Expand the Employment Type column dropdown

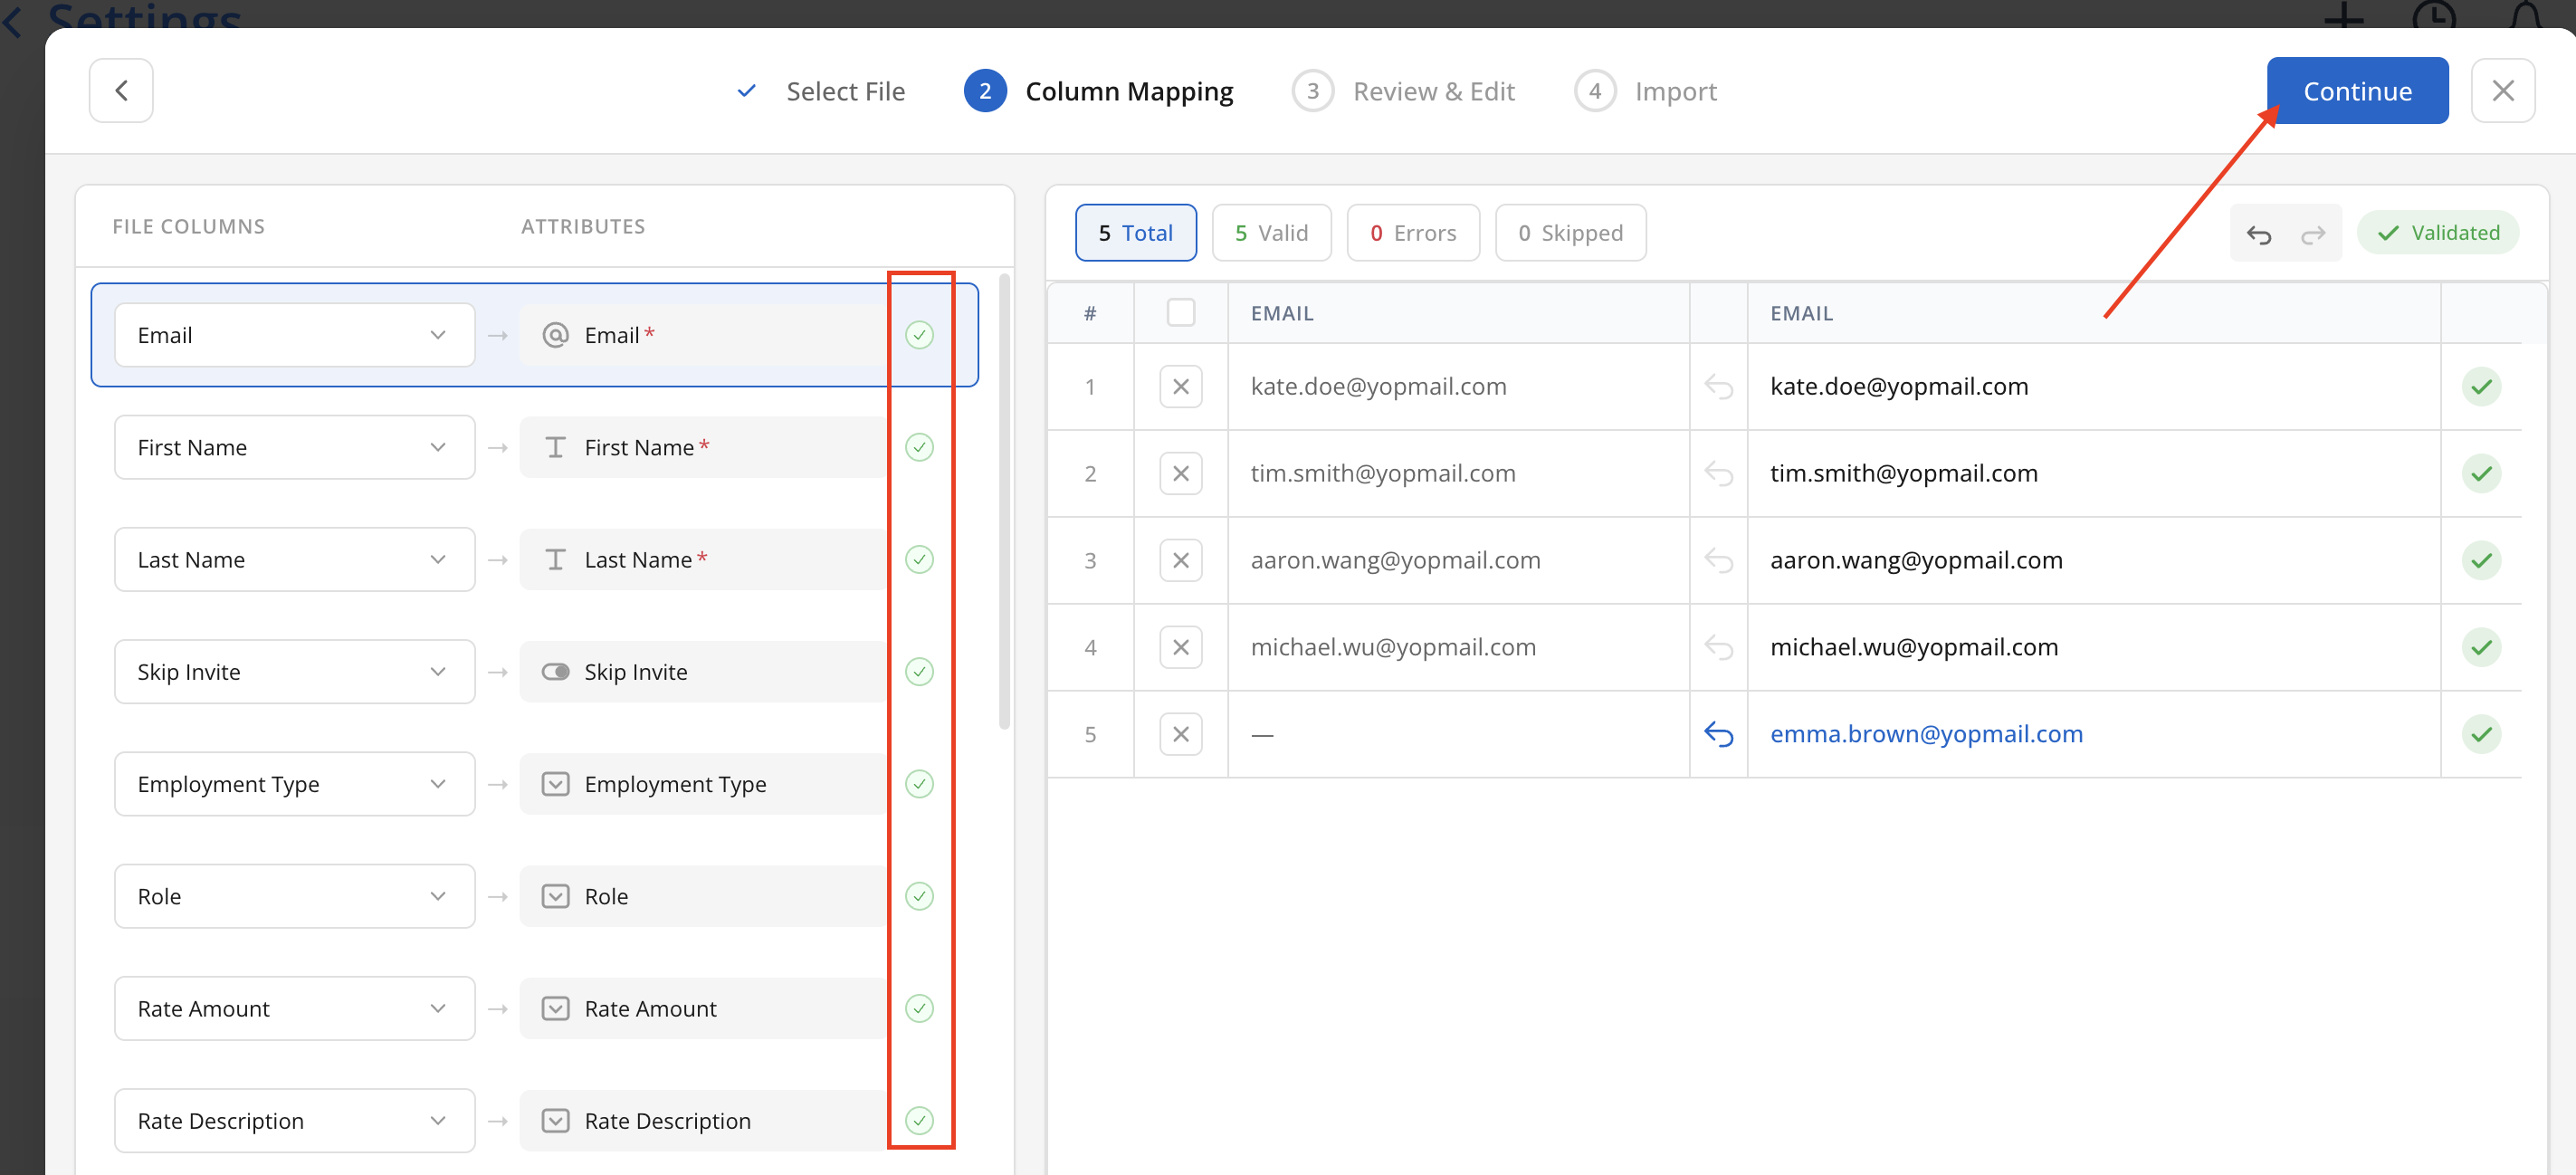click(x=294, y=784)
